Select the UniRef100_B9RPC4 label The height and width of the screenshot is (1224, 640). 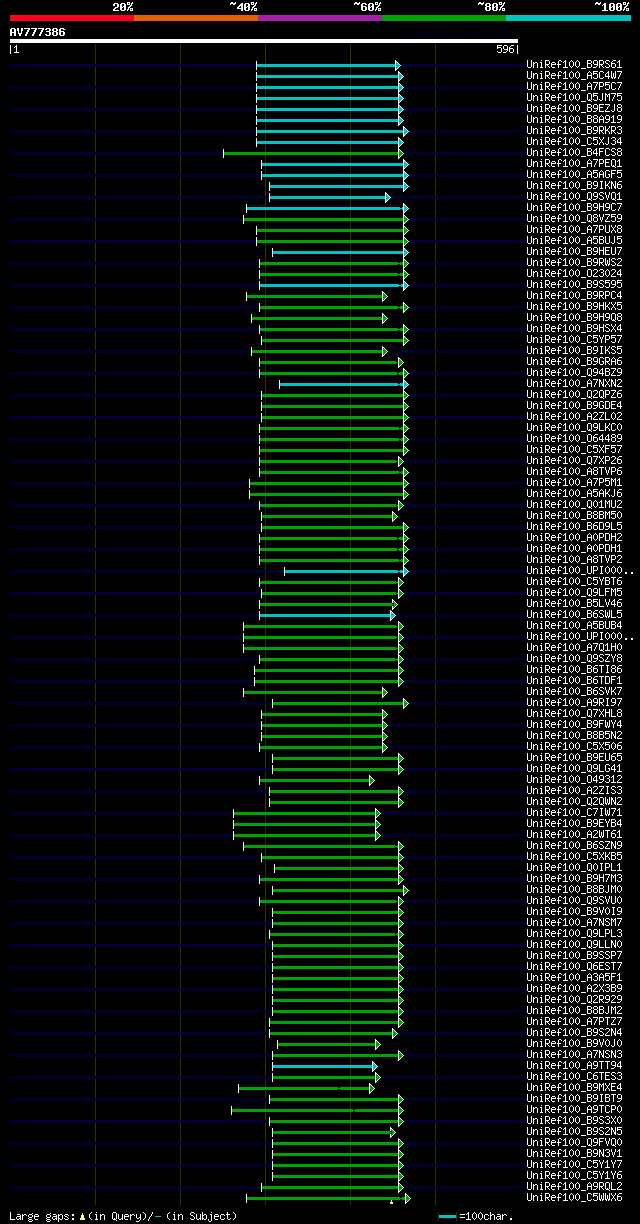(574, 295)
